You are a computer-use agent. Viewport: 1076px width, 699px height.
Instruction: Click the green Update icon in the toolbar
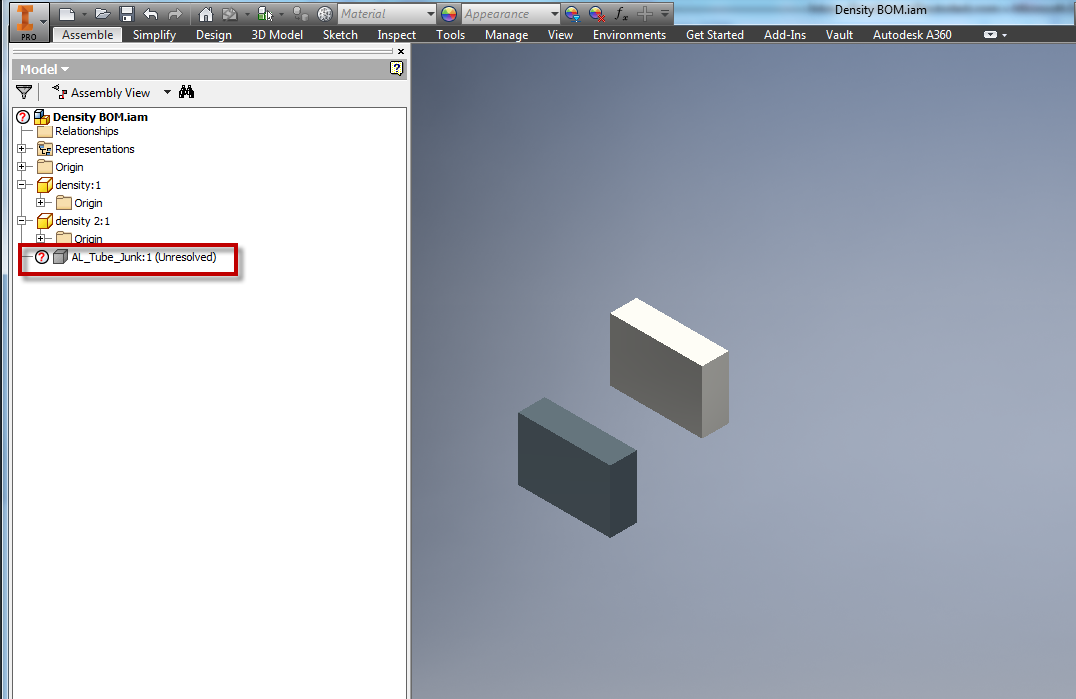tap(265, 14)
